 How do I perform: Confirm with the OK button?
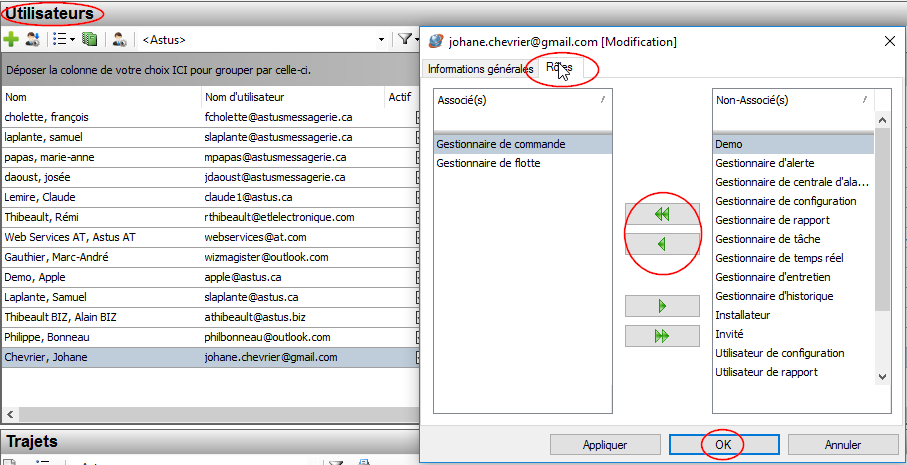(x=722, y=444)
